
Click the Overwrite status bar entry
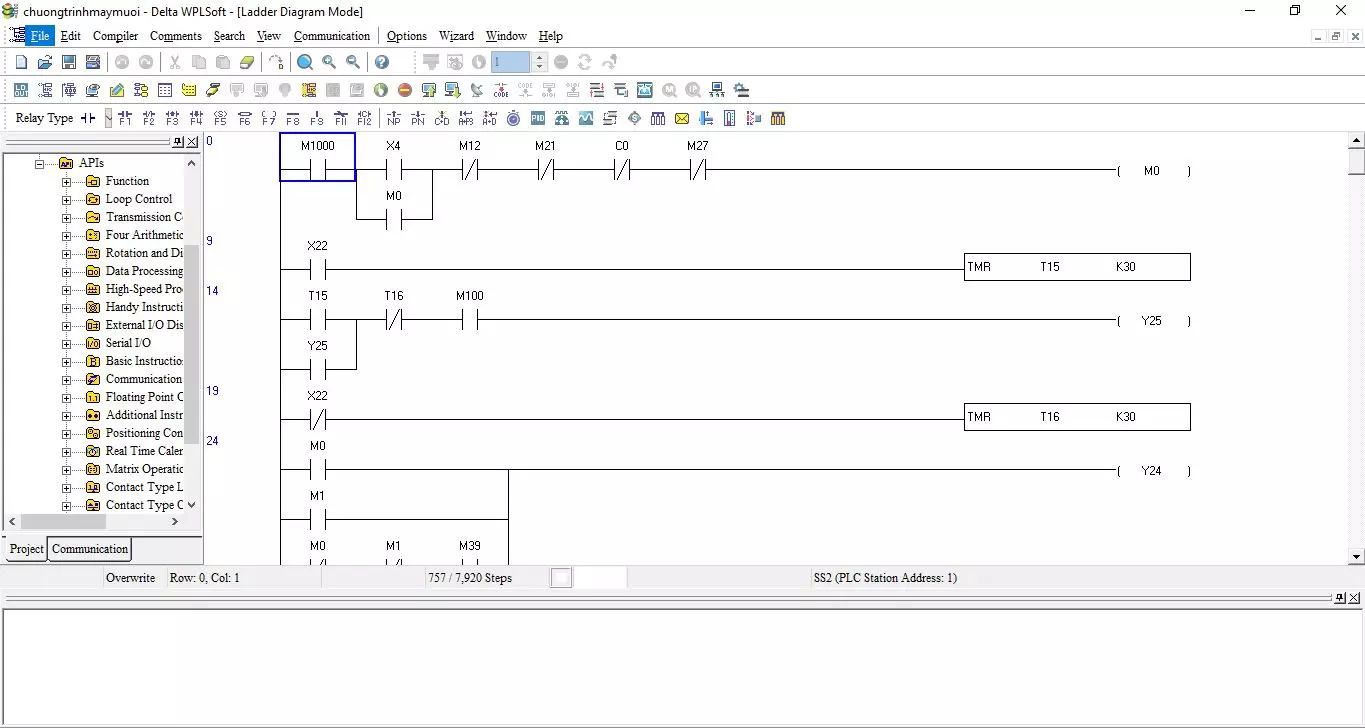(x=131, y=578)
